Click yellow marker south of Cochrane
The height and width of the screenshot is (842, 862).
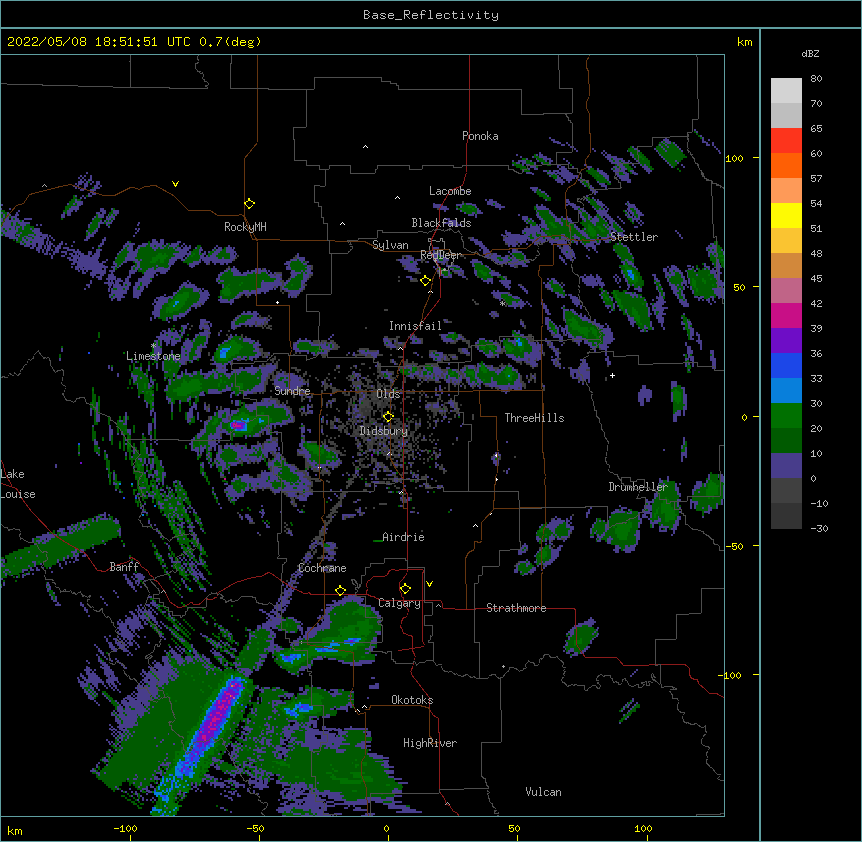coord(340,590)
